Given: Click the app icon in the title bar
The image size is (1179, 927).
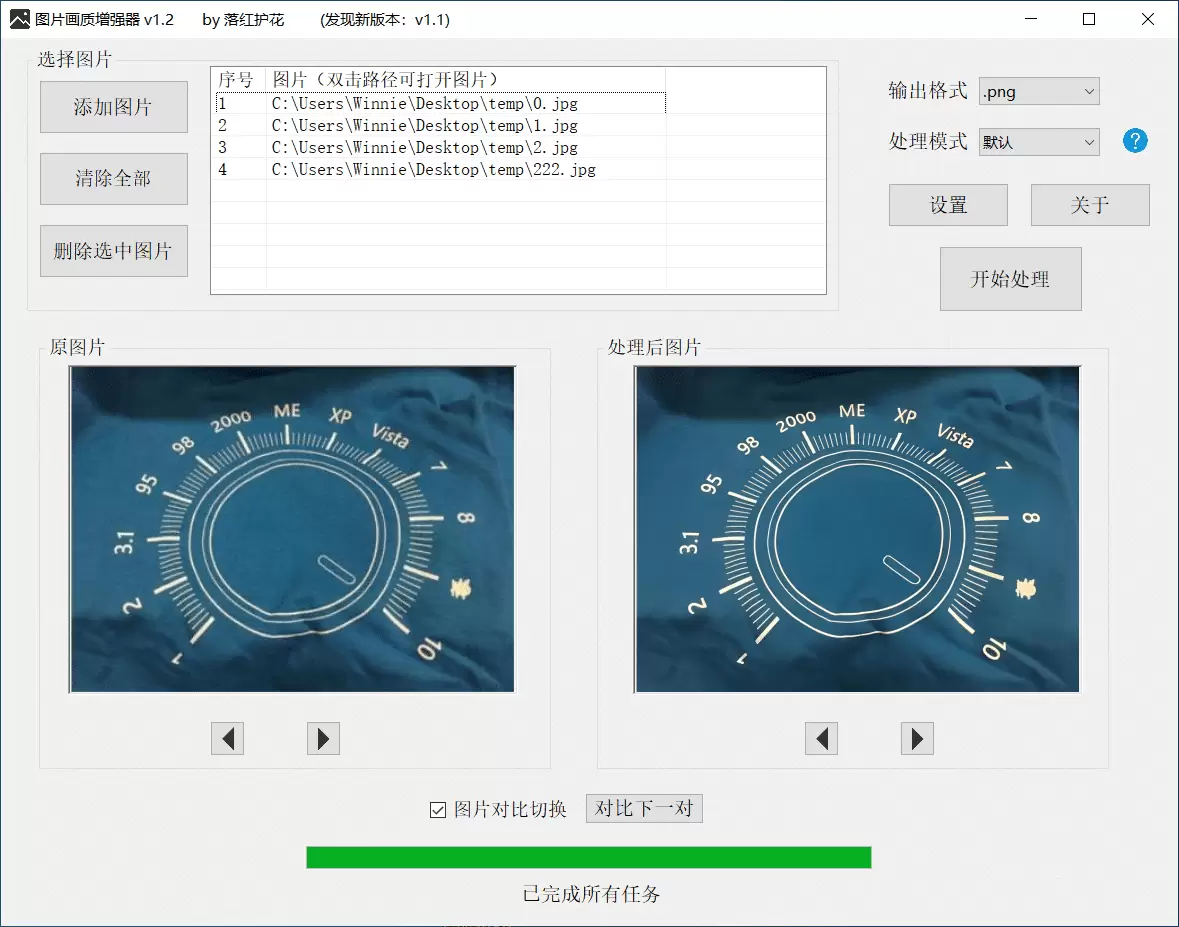Looking at the screenshot, I should (x=20, y=20).
